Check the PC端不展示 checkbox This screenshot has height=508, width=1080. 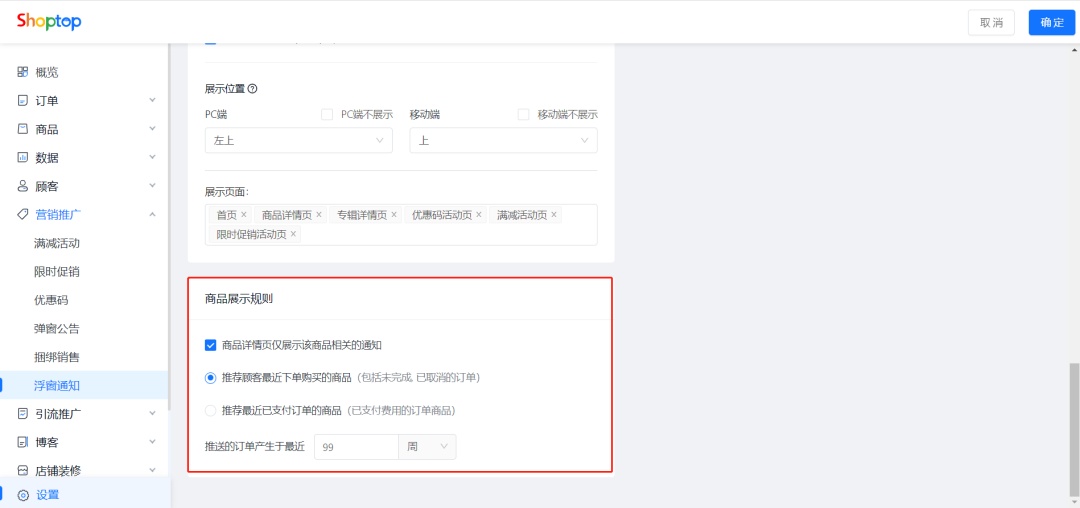(327, 114)
